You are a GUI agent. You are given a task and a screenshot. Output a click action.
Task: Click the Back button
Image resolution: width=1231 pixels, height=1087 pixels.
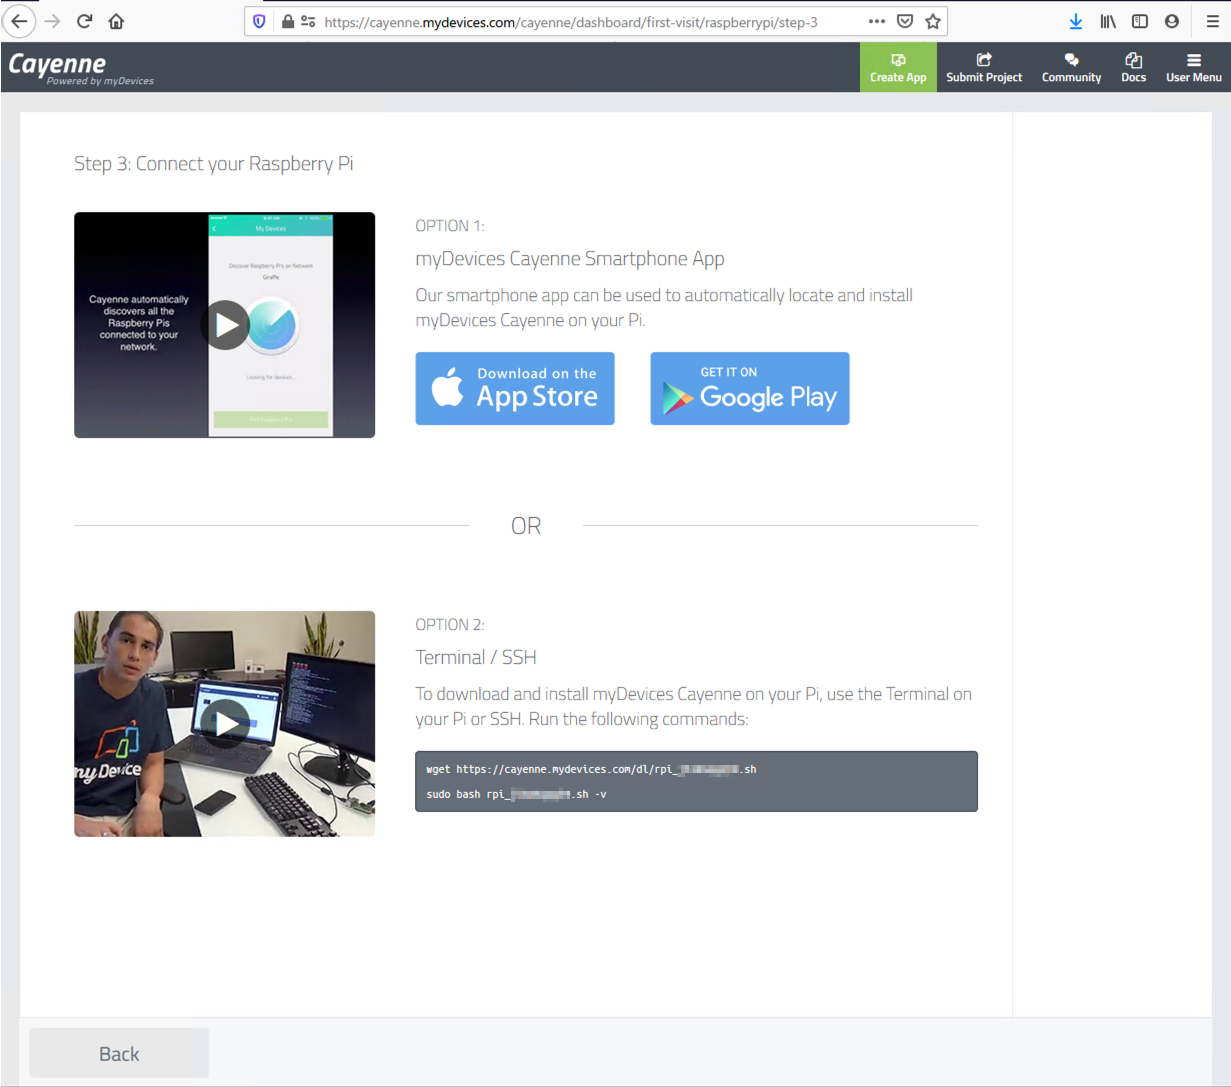(x=119, y=1053)
